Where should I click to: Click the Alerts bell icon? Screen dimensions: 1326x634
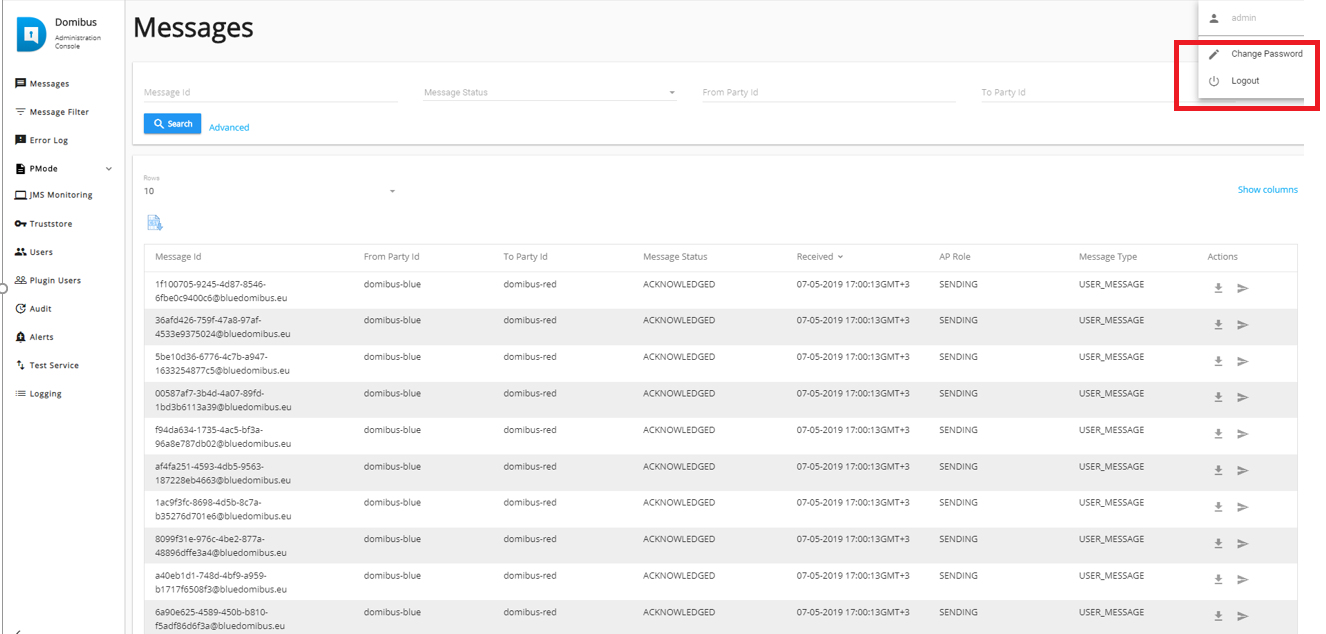(x=20, y=337)
